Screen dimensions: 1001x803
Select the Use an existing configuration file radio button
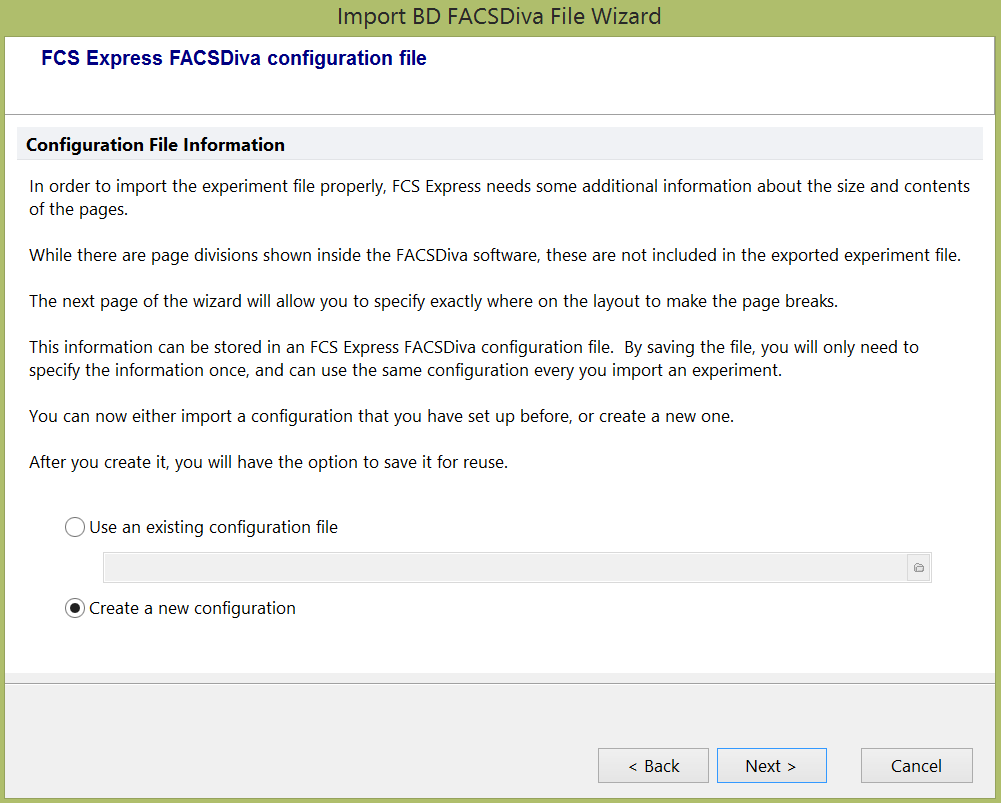(x=75, y=527)
